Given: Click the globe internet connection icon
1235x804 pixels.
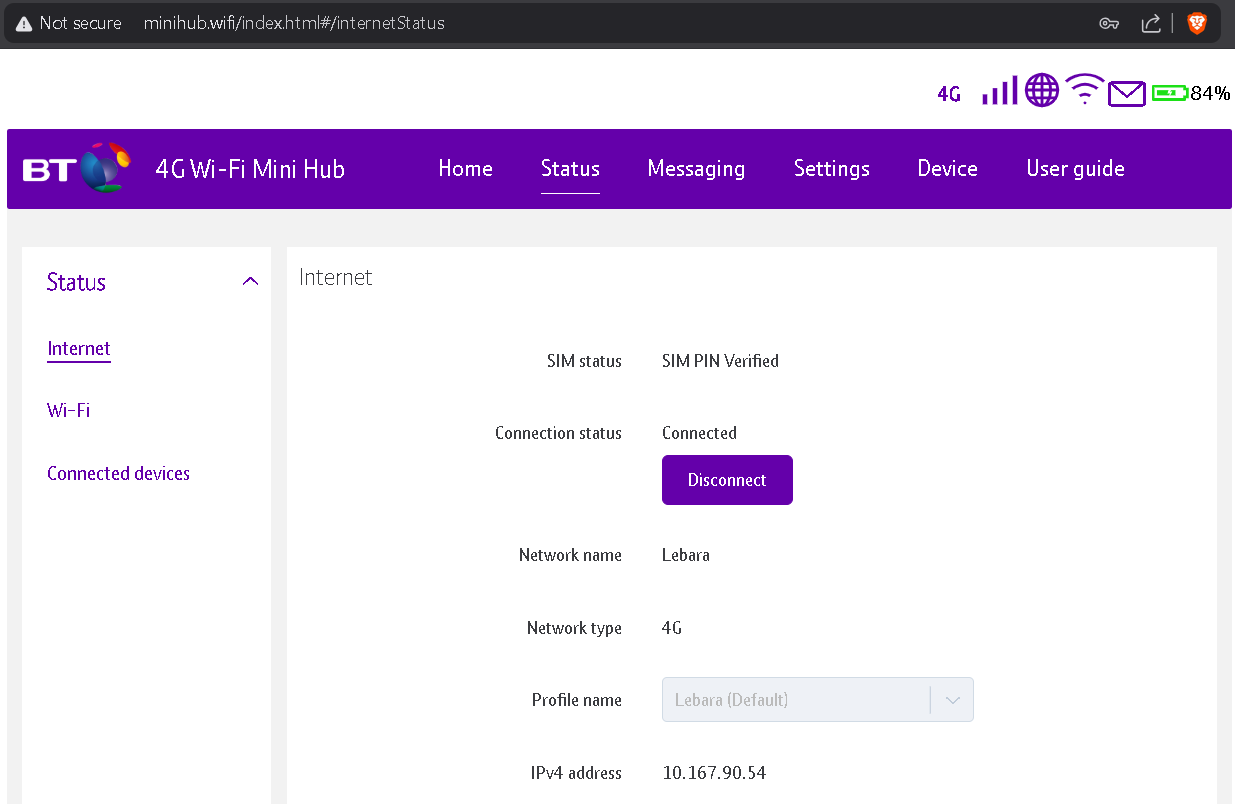Looking at the screenshot, I should tap(1042, 90).
